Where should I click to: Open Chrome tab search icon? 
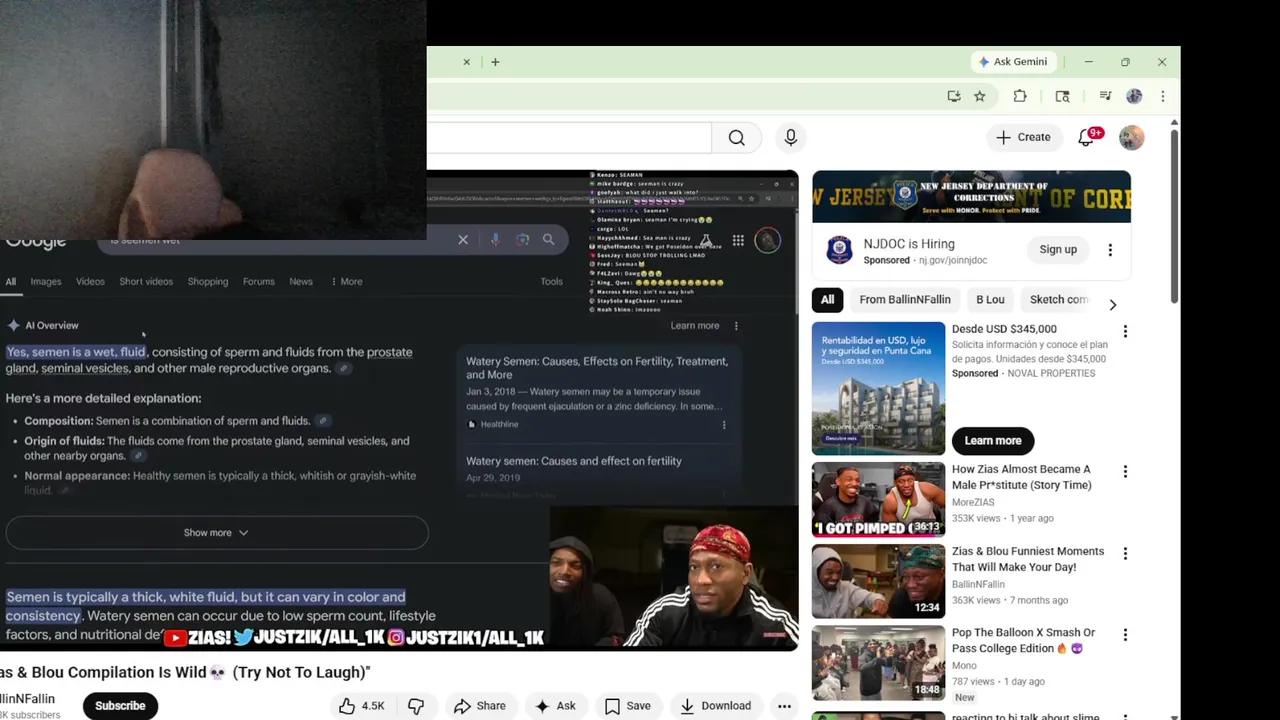click(1062, 96)
